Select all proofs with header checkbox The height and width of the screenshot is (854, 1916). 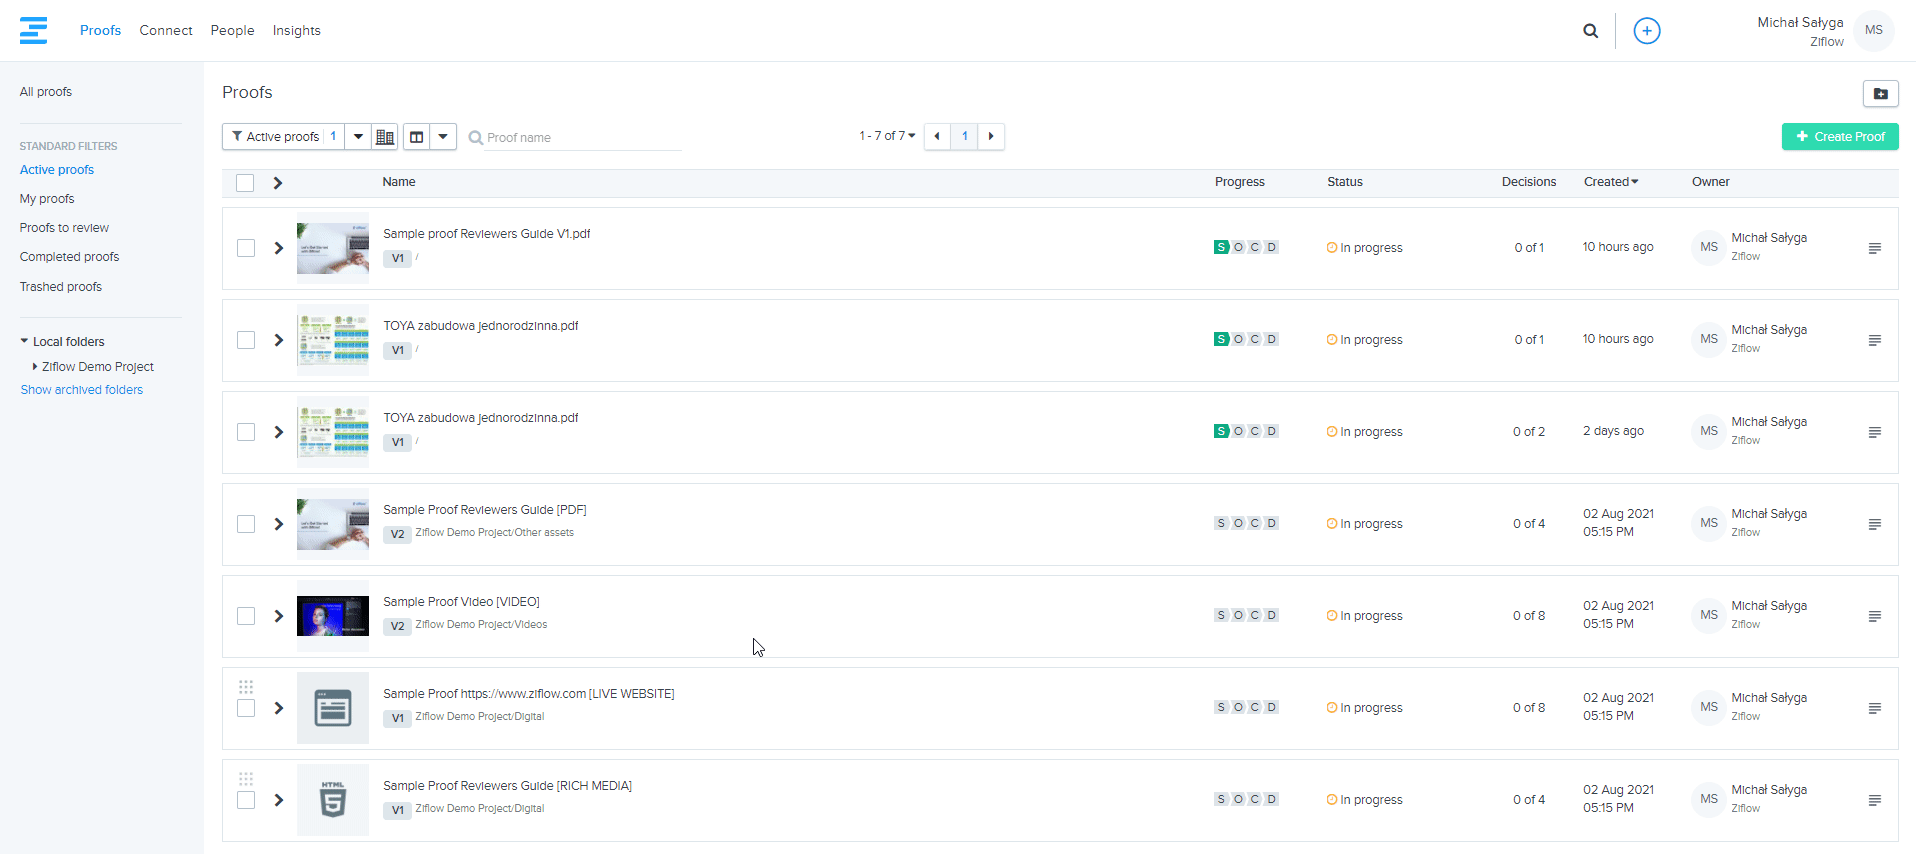point(245,183)
